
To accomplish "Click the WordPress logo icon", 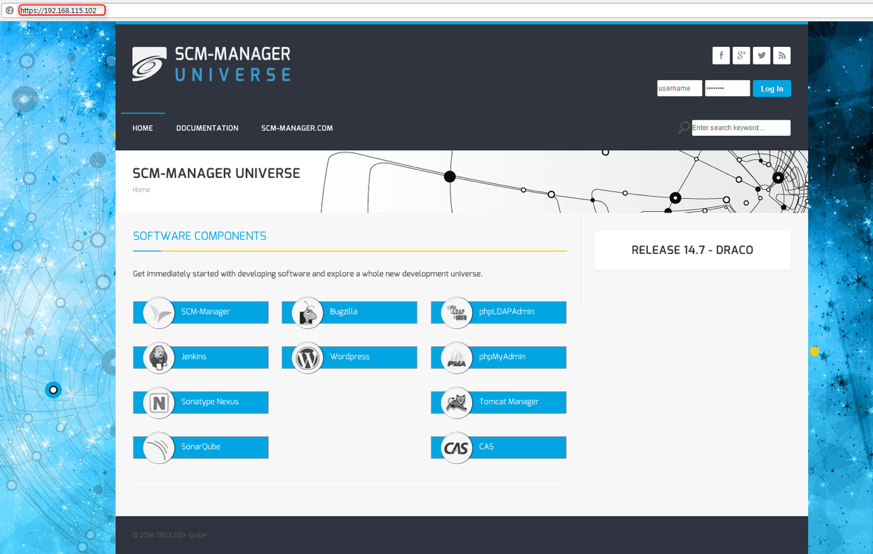I will click(x=307, y=357).
